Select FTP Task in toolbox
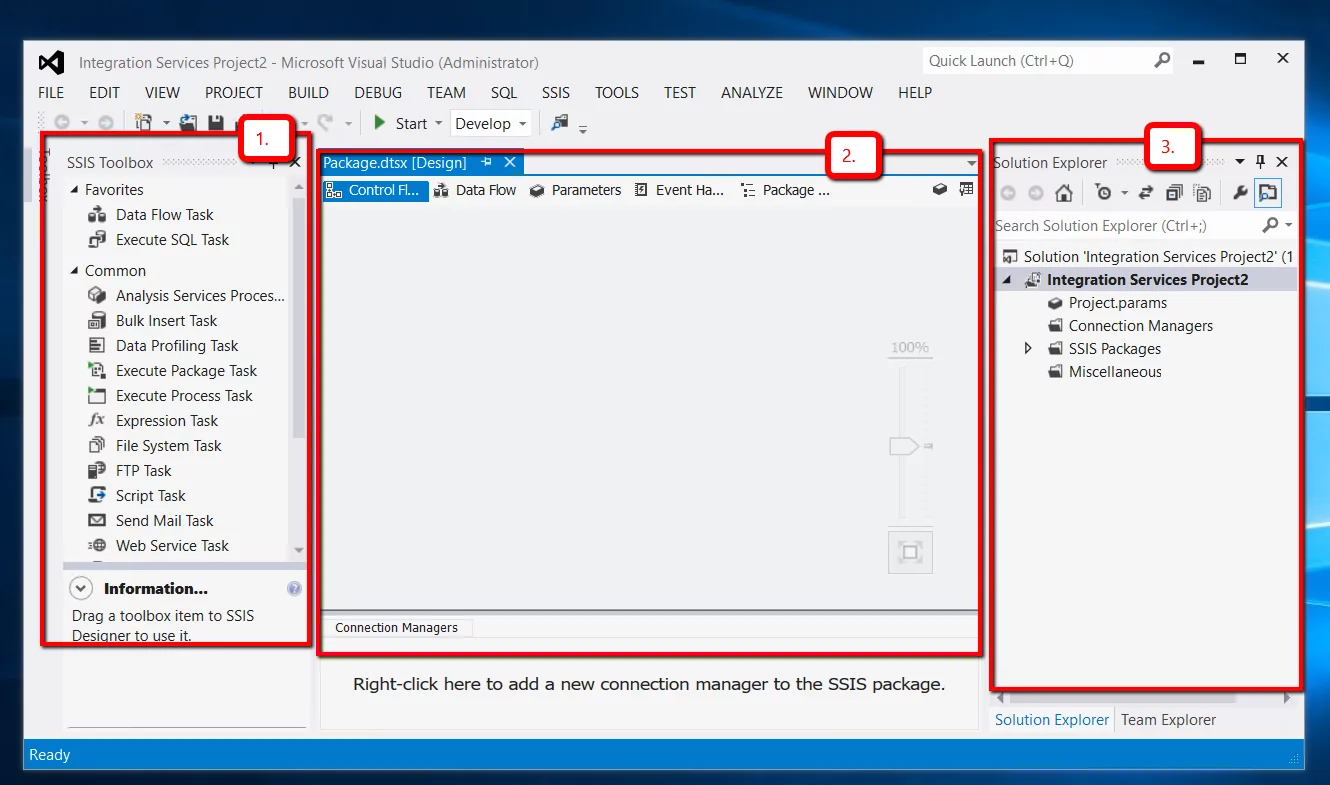The width and height of the screenshot is (1330, 785). click(x=143, y=471)
